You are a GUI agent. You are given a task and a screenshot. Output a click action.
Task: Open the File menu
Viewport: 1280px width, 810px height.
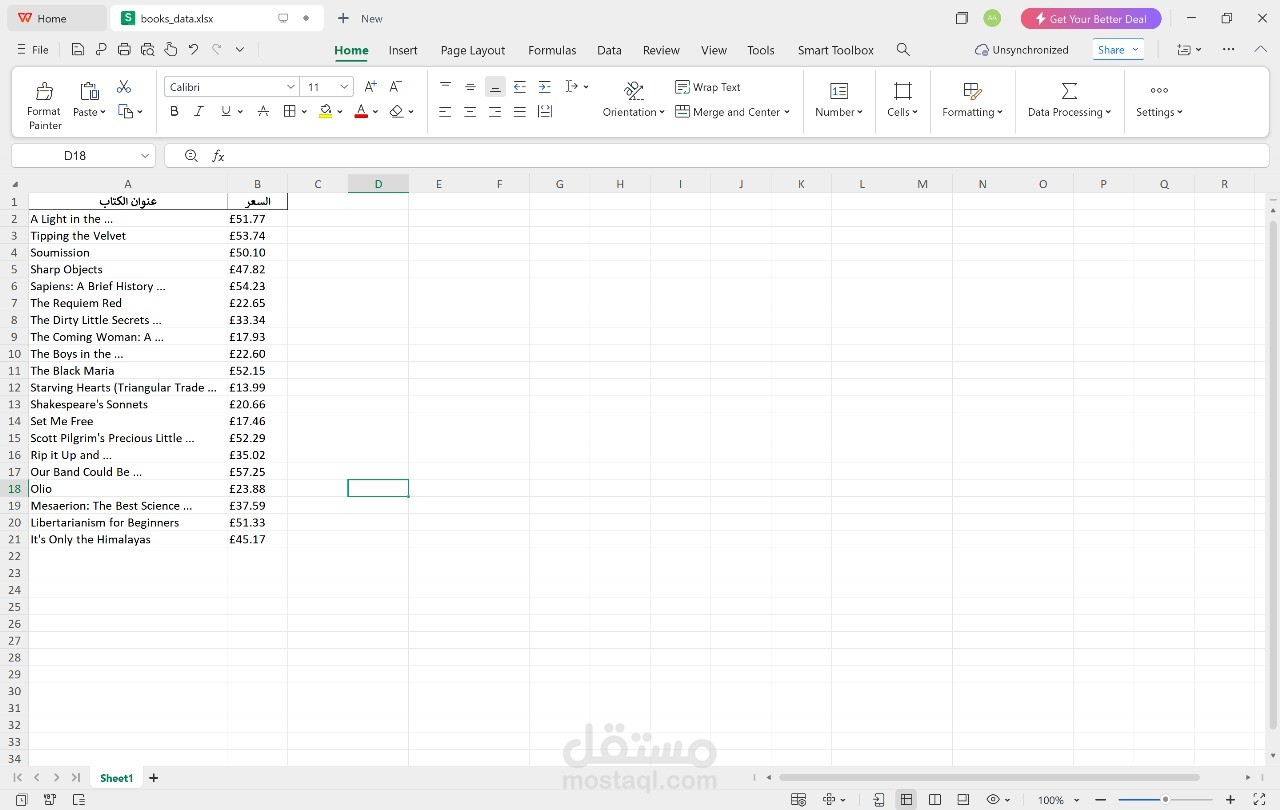point(32,49)
